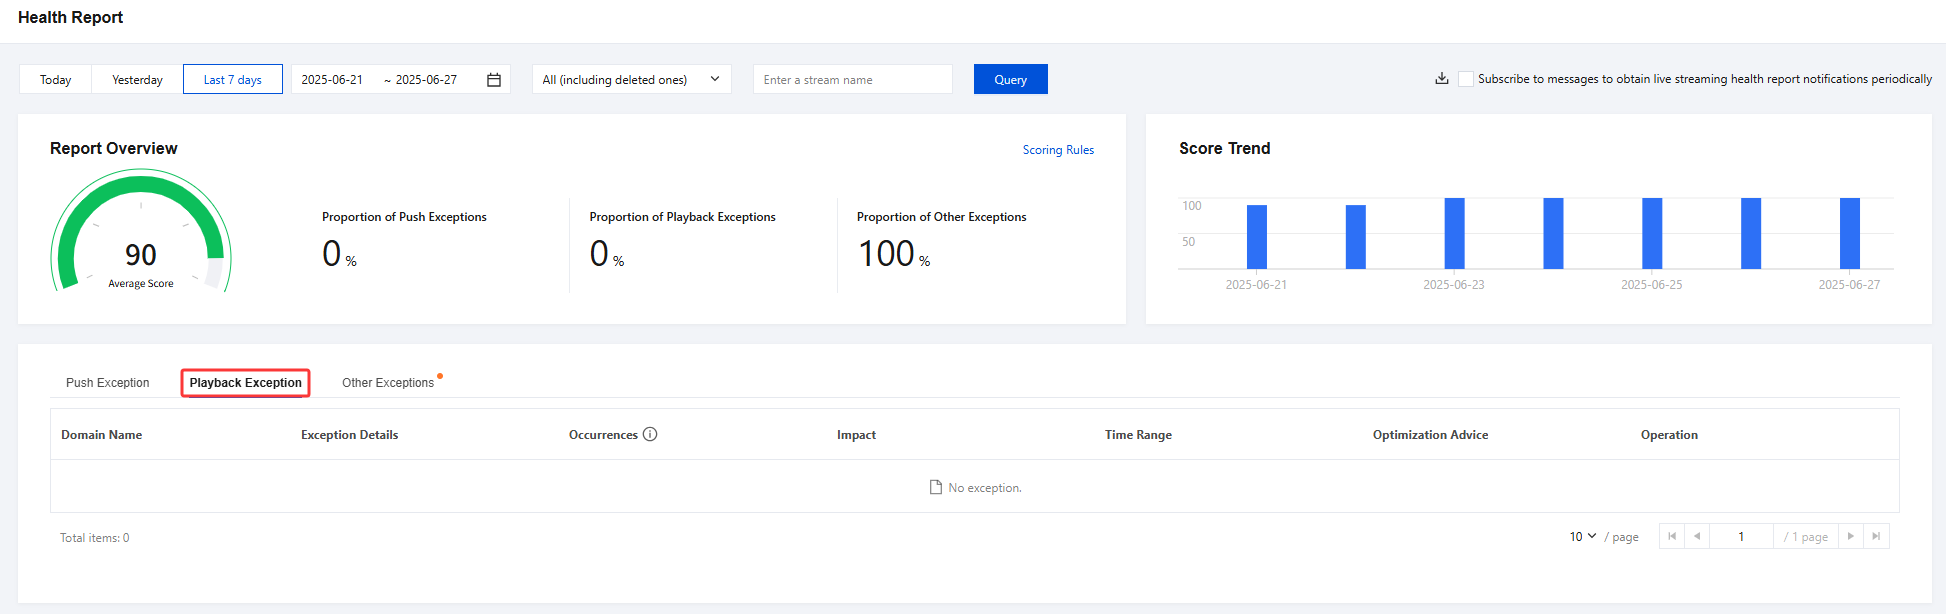The height and width of the screenshot is (614, 1946).
Task: Go to next page arrow icon
Action: (x=1851, y=537)
